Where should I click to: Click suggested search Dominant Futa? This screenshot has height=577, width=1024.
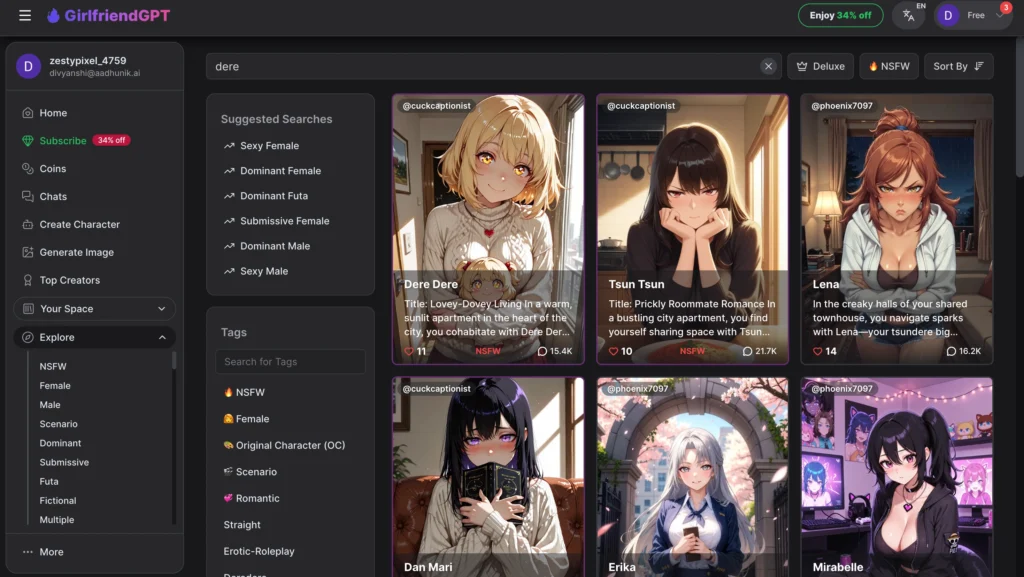point(274,196)
